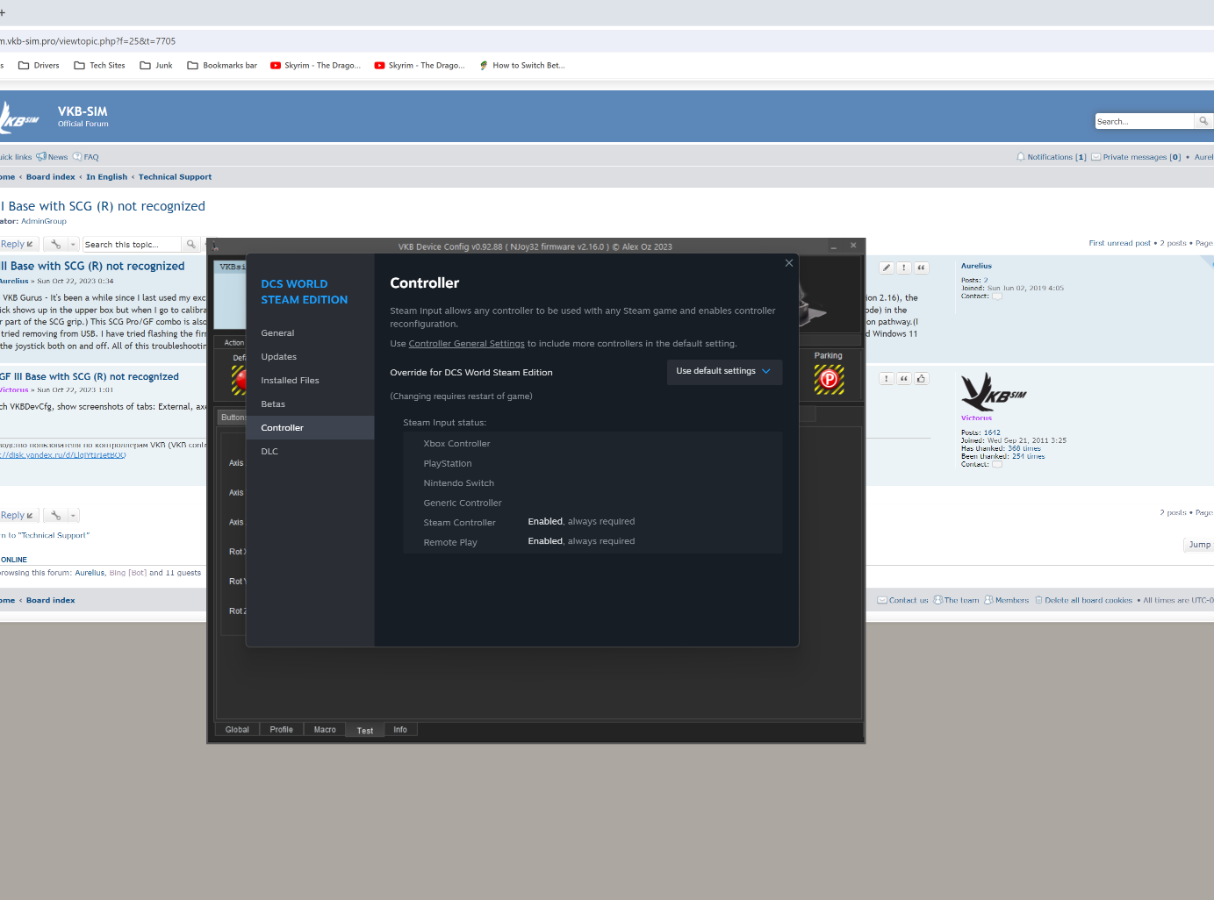1214x900 pixels.
Task: Open the In English breadcrumb link
Action: point(107,177)
